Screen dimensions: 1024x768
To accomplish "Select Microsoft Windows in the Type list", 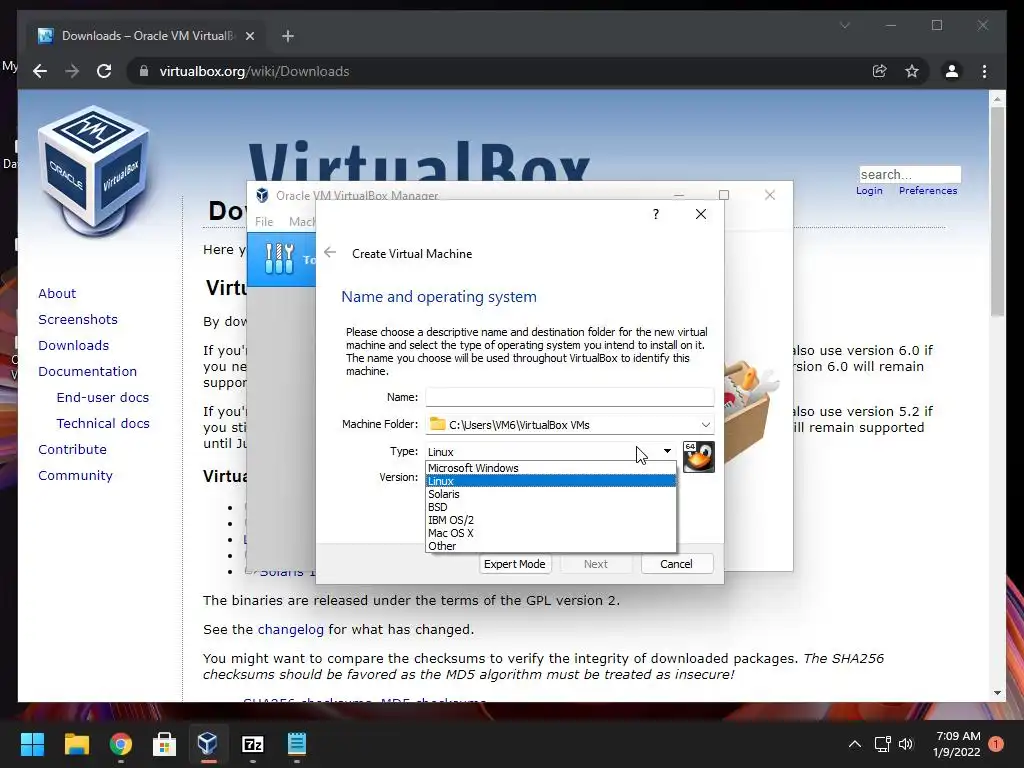I will (551, 468).
